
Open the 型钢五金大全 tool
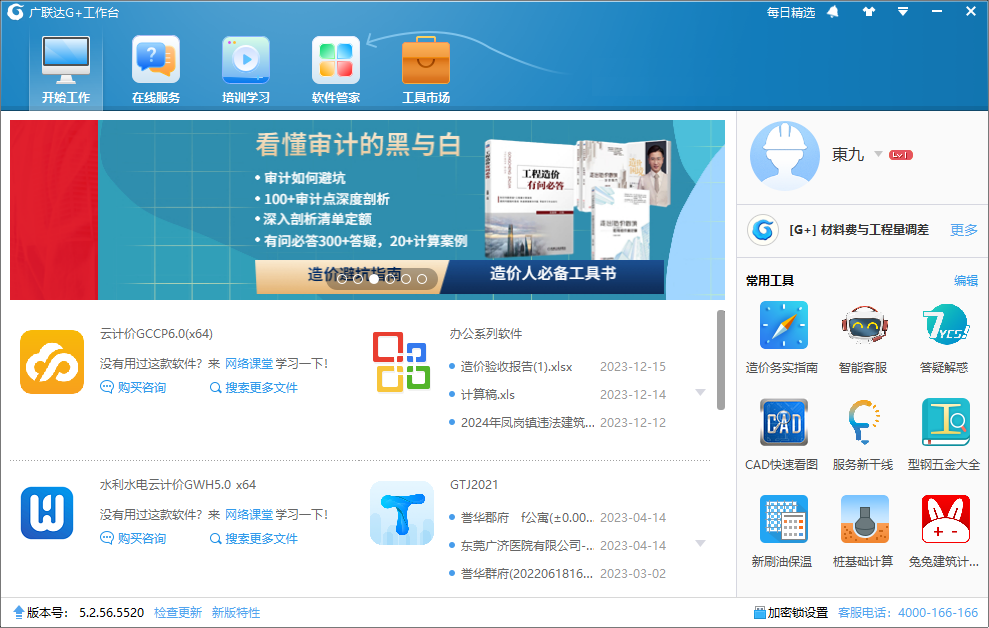(944, 435)
